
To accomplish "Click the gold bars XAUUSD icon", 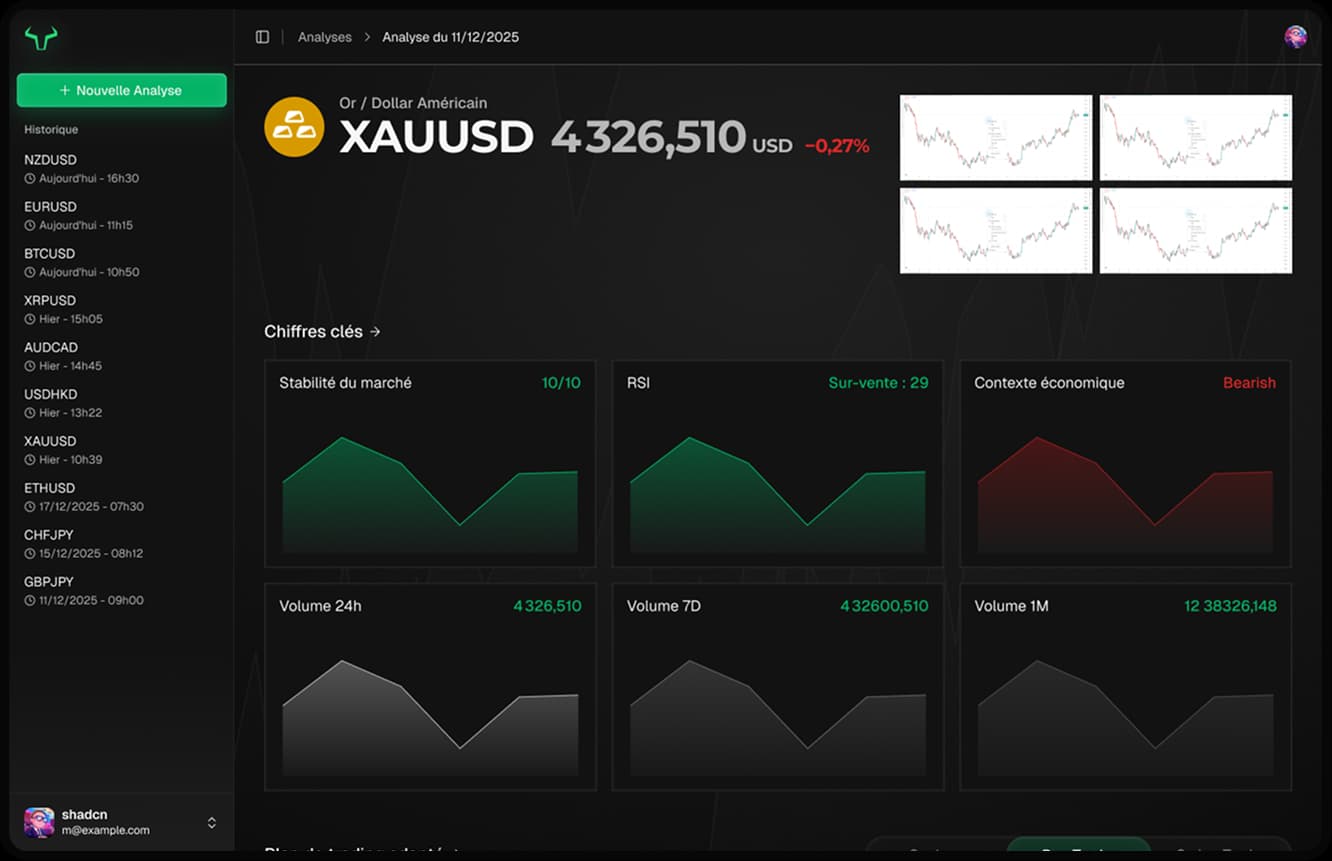I will pos(294,127).
